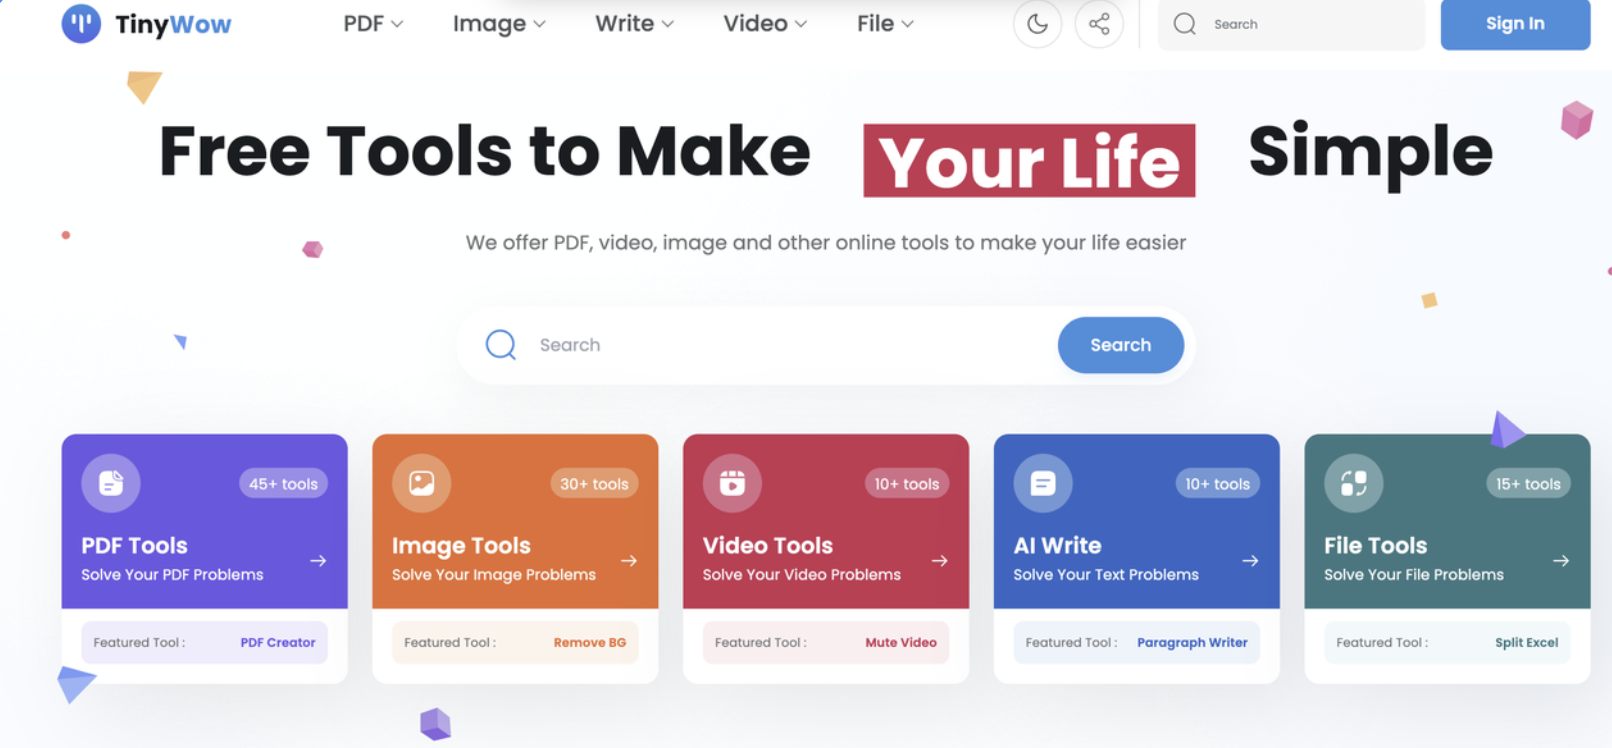Image resolution: width=1612 pixels, height=748 pixels.
Task: Open the Paragraph Writer featured tool link
Action: pyautogui.click(x=1191, y=643)
